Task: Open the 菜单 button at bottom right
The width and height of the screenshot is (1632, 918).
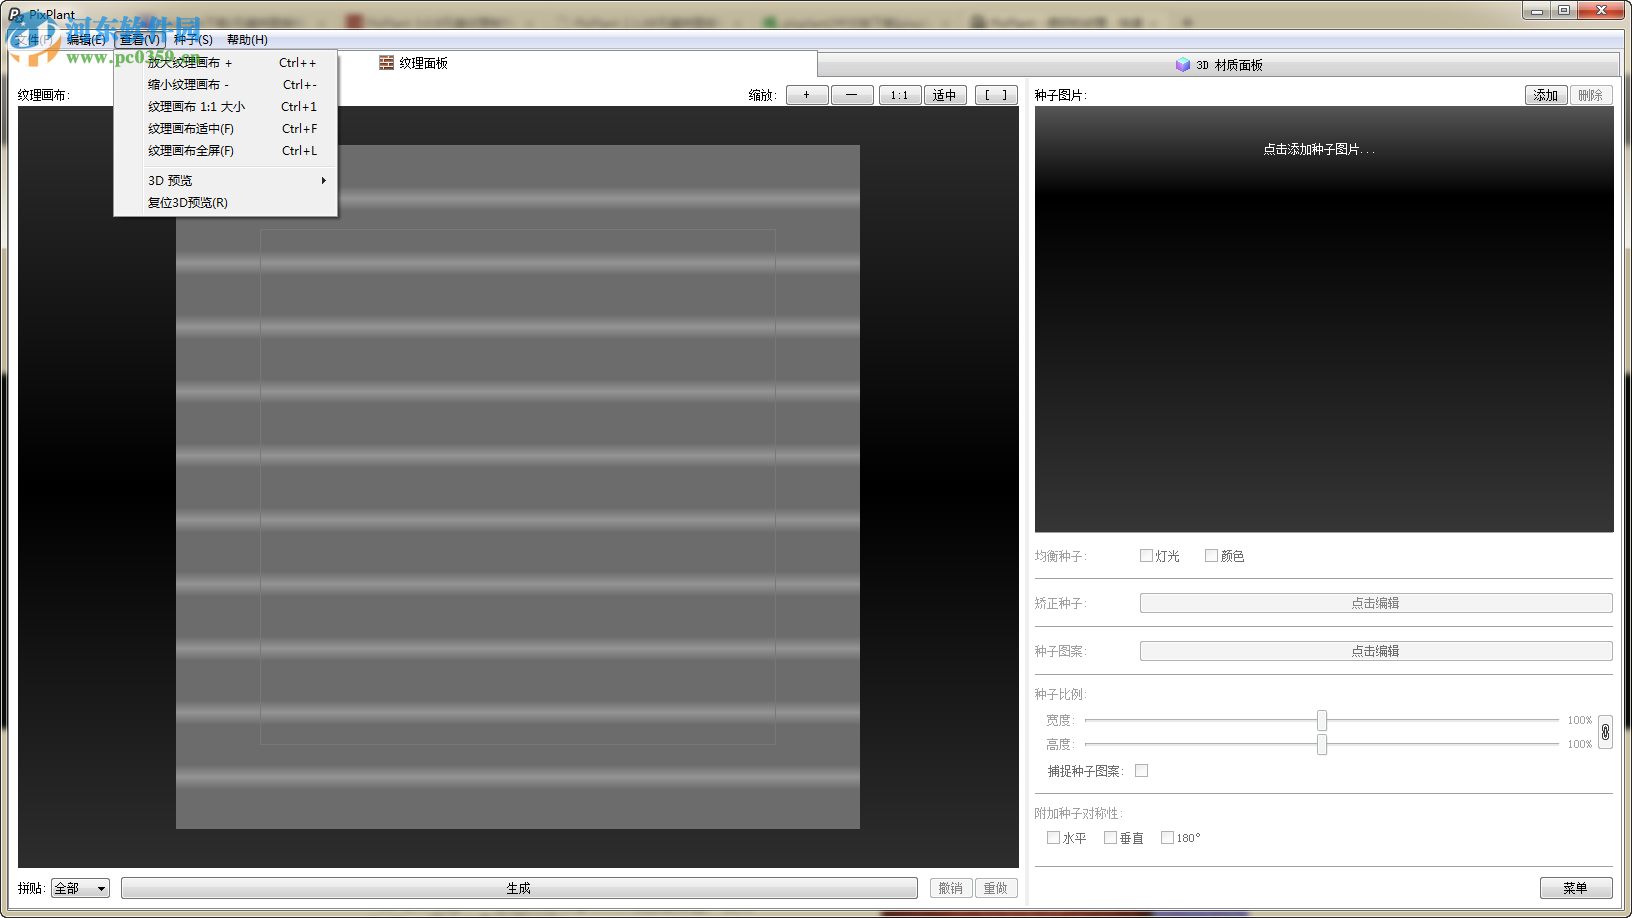Action: point(1576,888)
